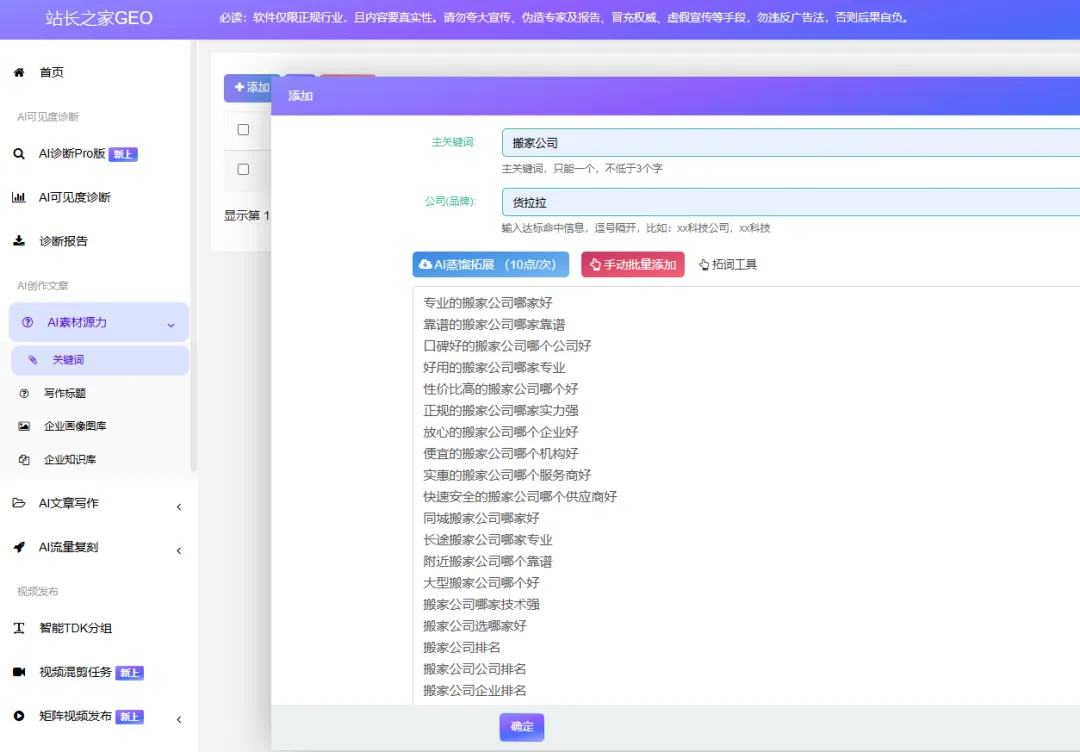Click the home icon beside 首页

tap(19, 72)
